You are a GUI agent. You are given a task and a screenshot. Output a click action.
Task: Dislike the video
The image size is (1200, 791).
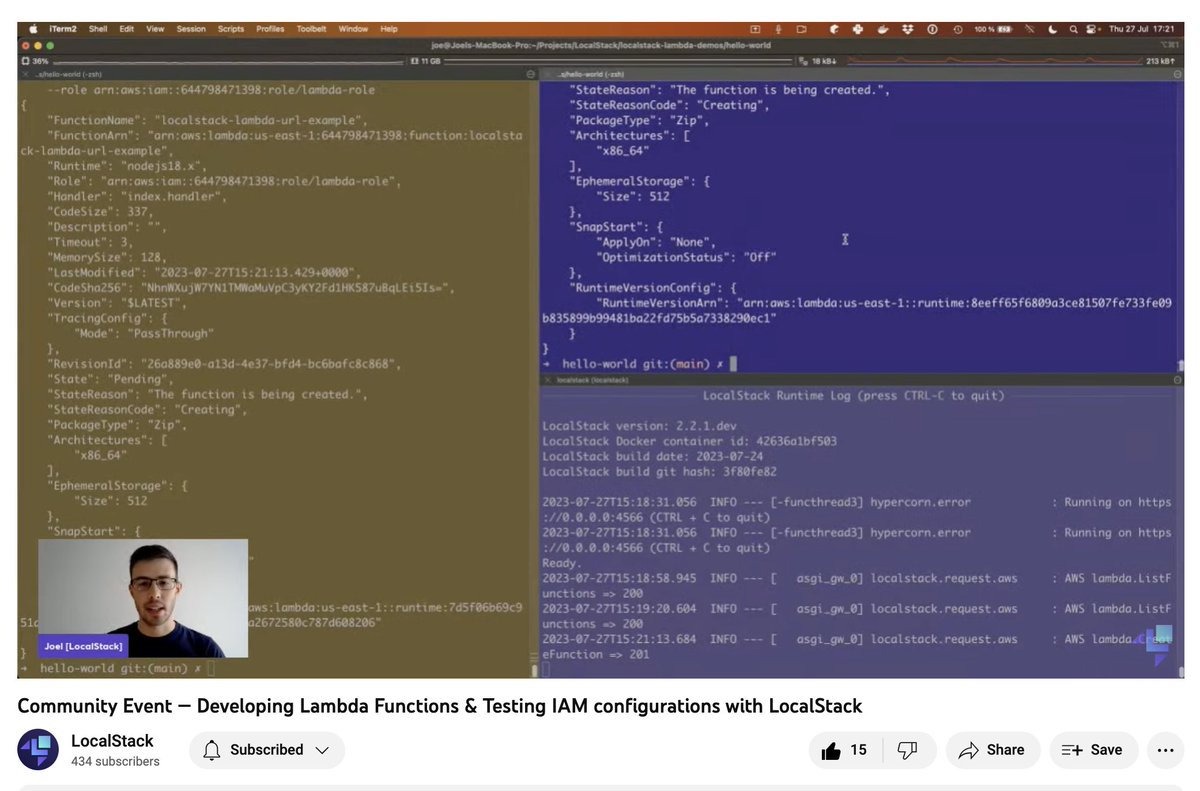tap(908, 750)
